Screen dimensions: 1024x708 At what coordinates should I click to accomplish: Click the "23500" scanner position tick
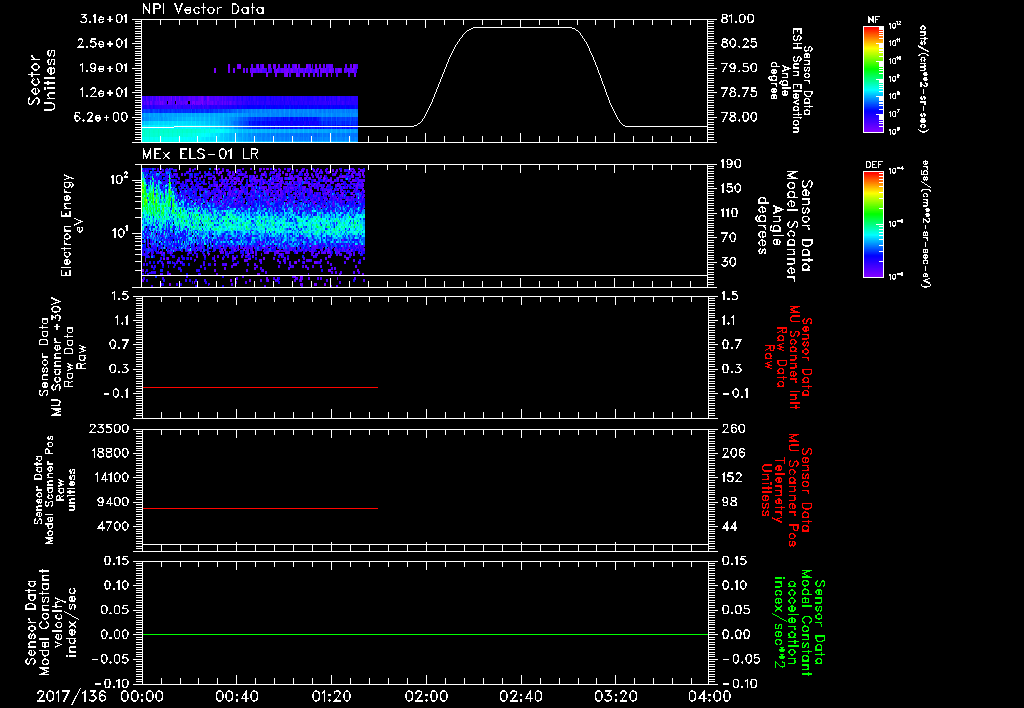tap(109, 428)
